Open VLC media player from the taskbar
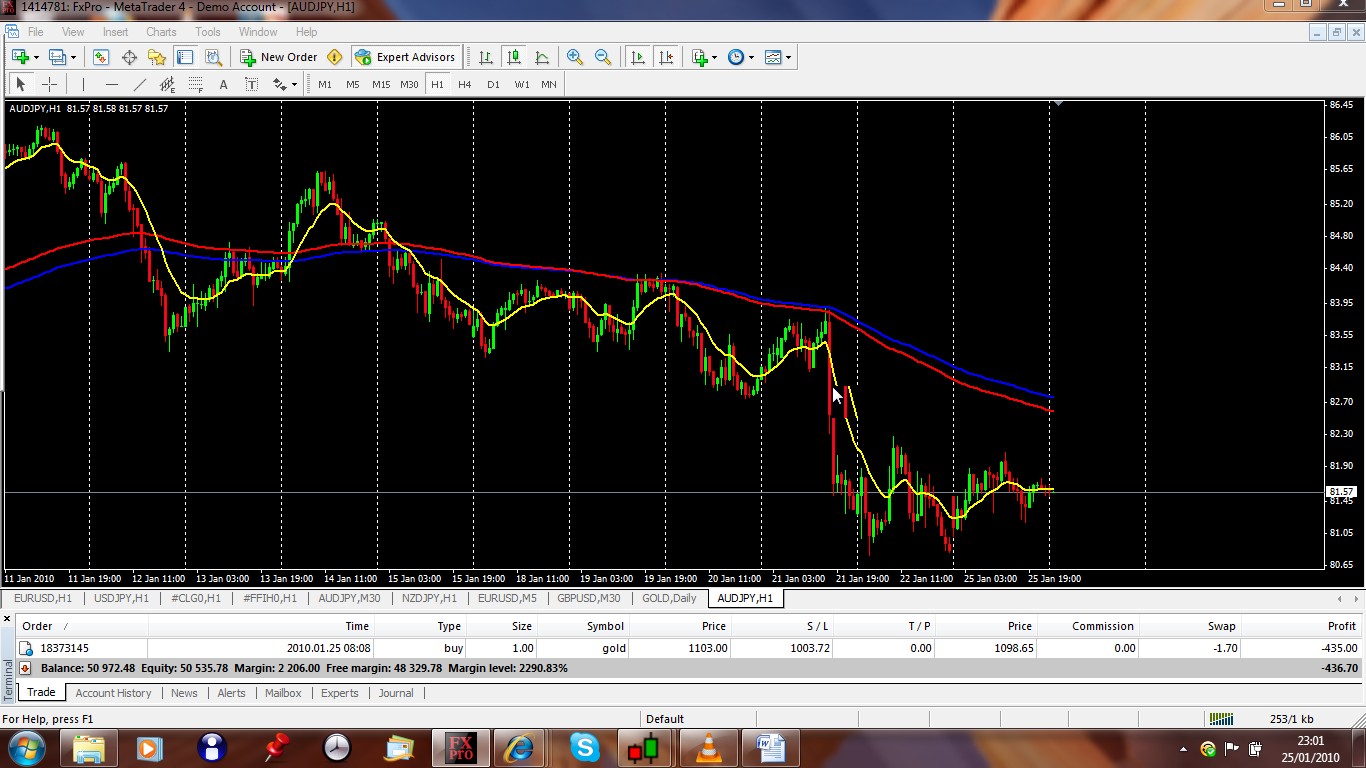 (708, 748)
